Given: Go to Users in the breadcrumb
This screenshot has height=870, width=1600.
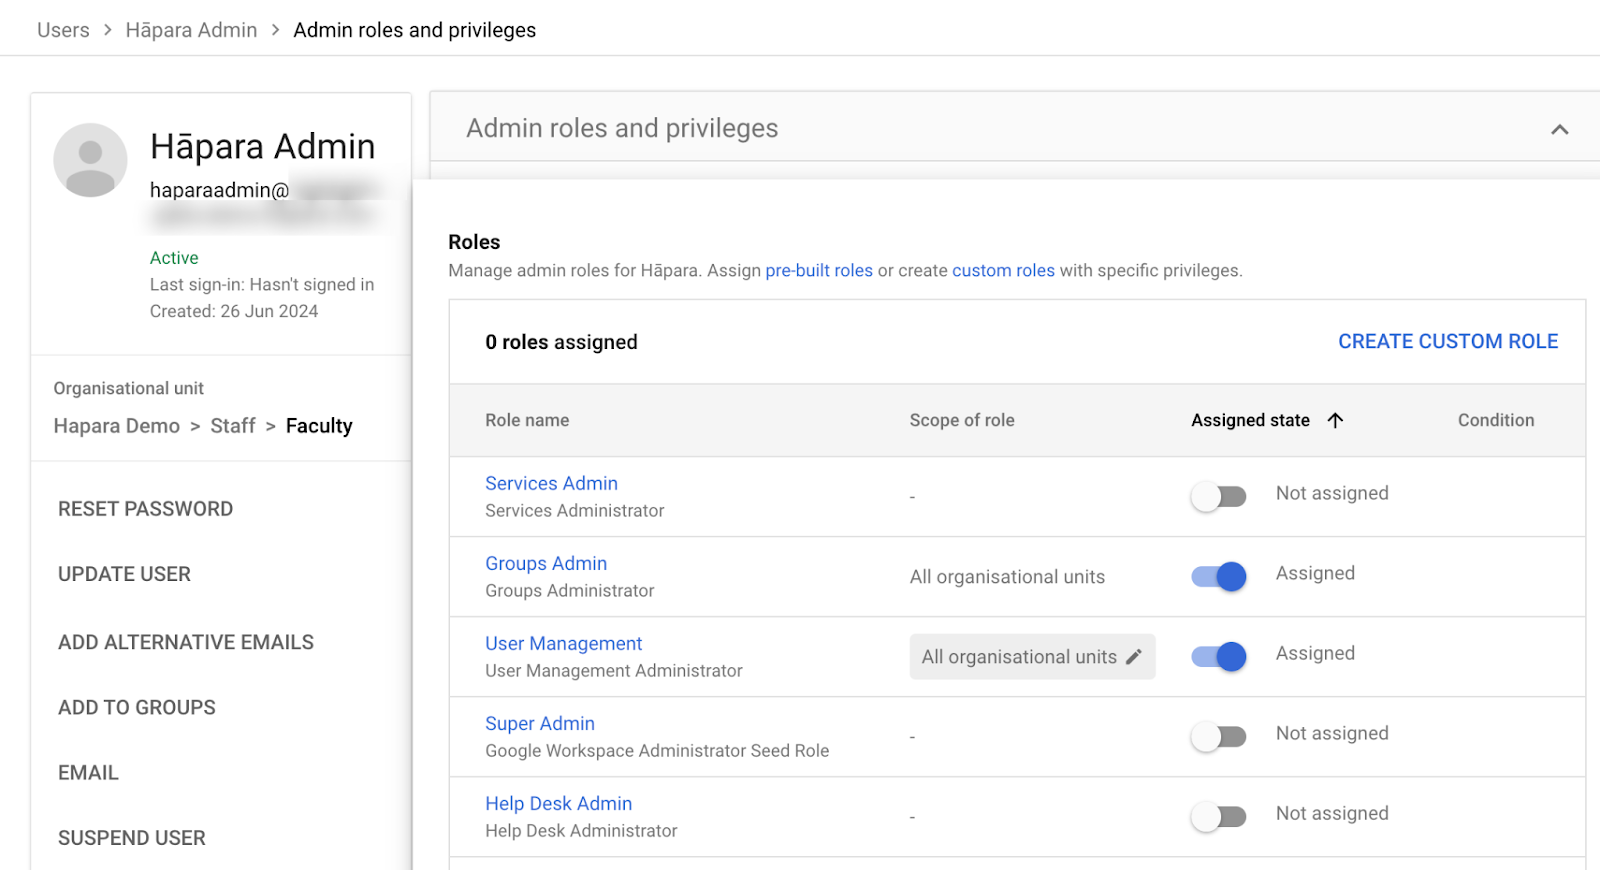Looking at the screenshot, I should click(63, 30).
